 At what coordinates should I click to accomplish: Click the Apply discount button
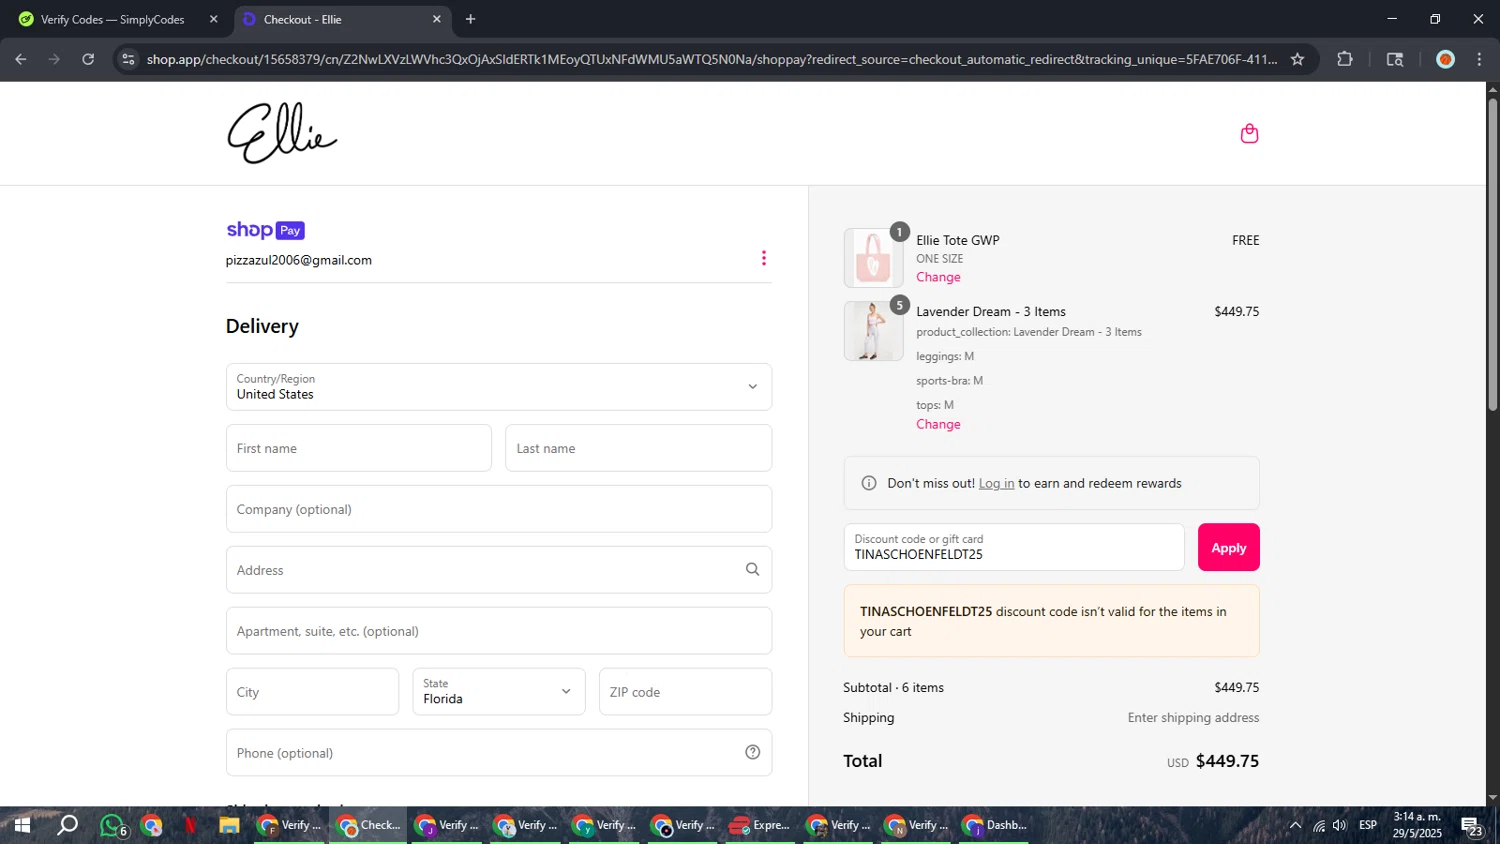coord(1229,547)
